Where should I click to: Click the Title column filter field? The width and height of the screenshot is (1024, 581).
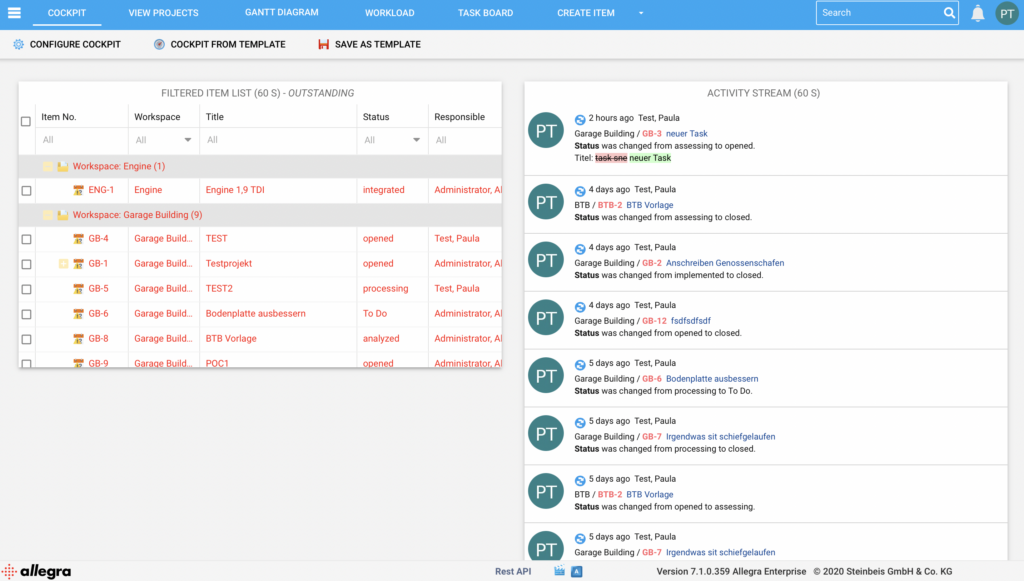[279, 140]
